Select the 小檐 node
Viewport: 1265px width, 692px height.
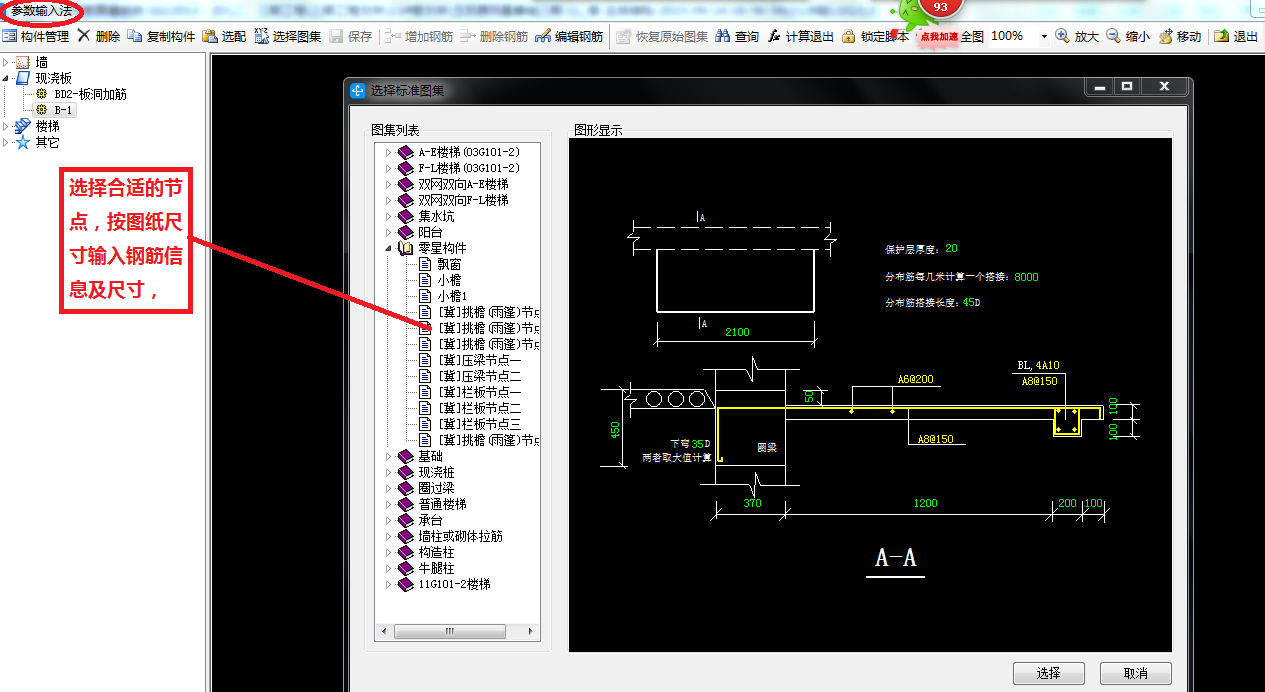click(449, 280)
